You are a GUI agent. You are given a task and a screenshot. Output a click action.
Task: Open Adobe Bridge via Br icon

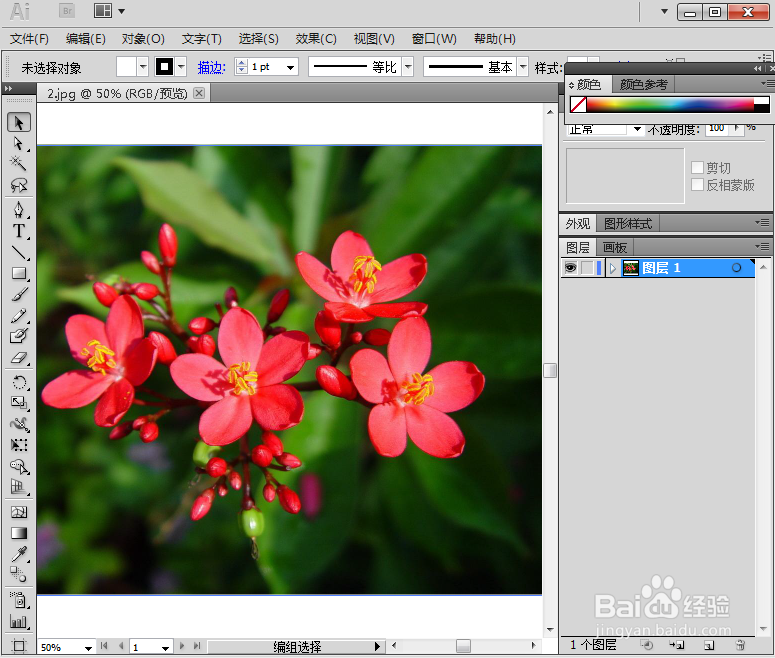67,11
